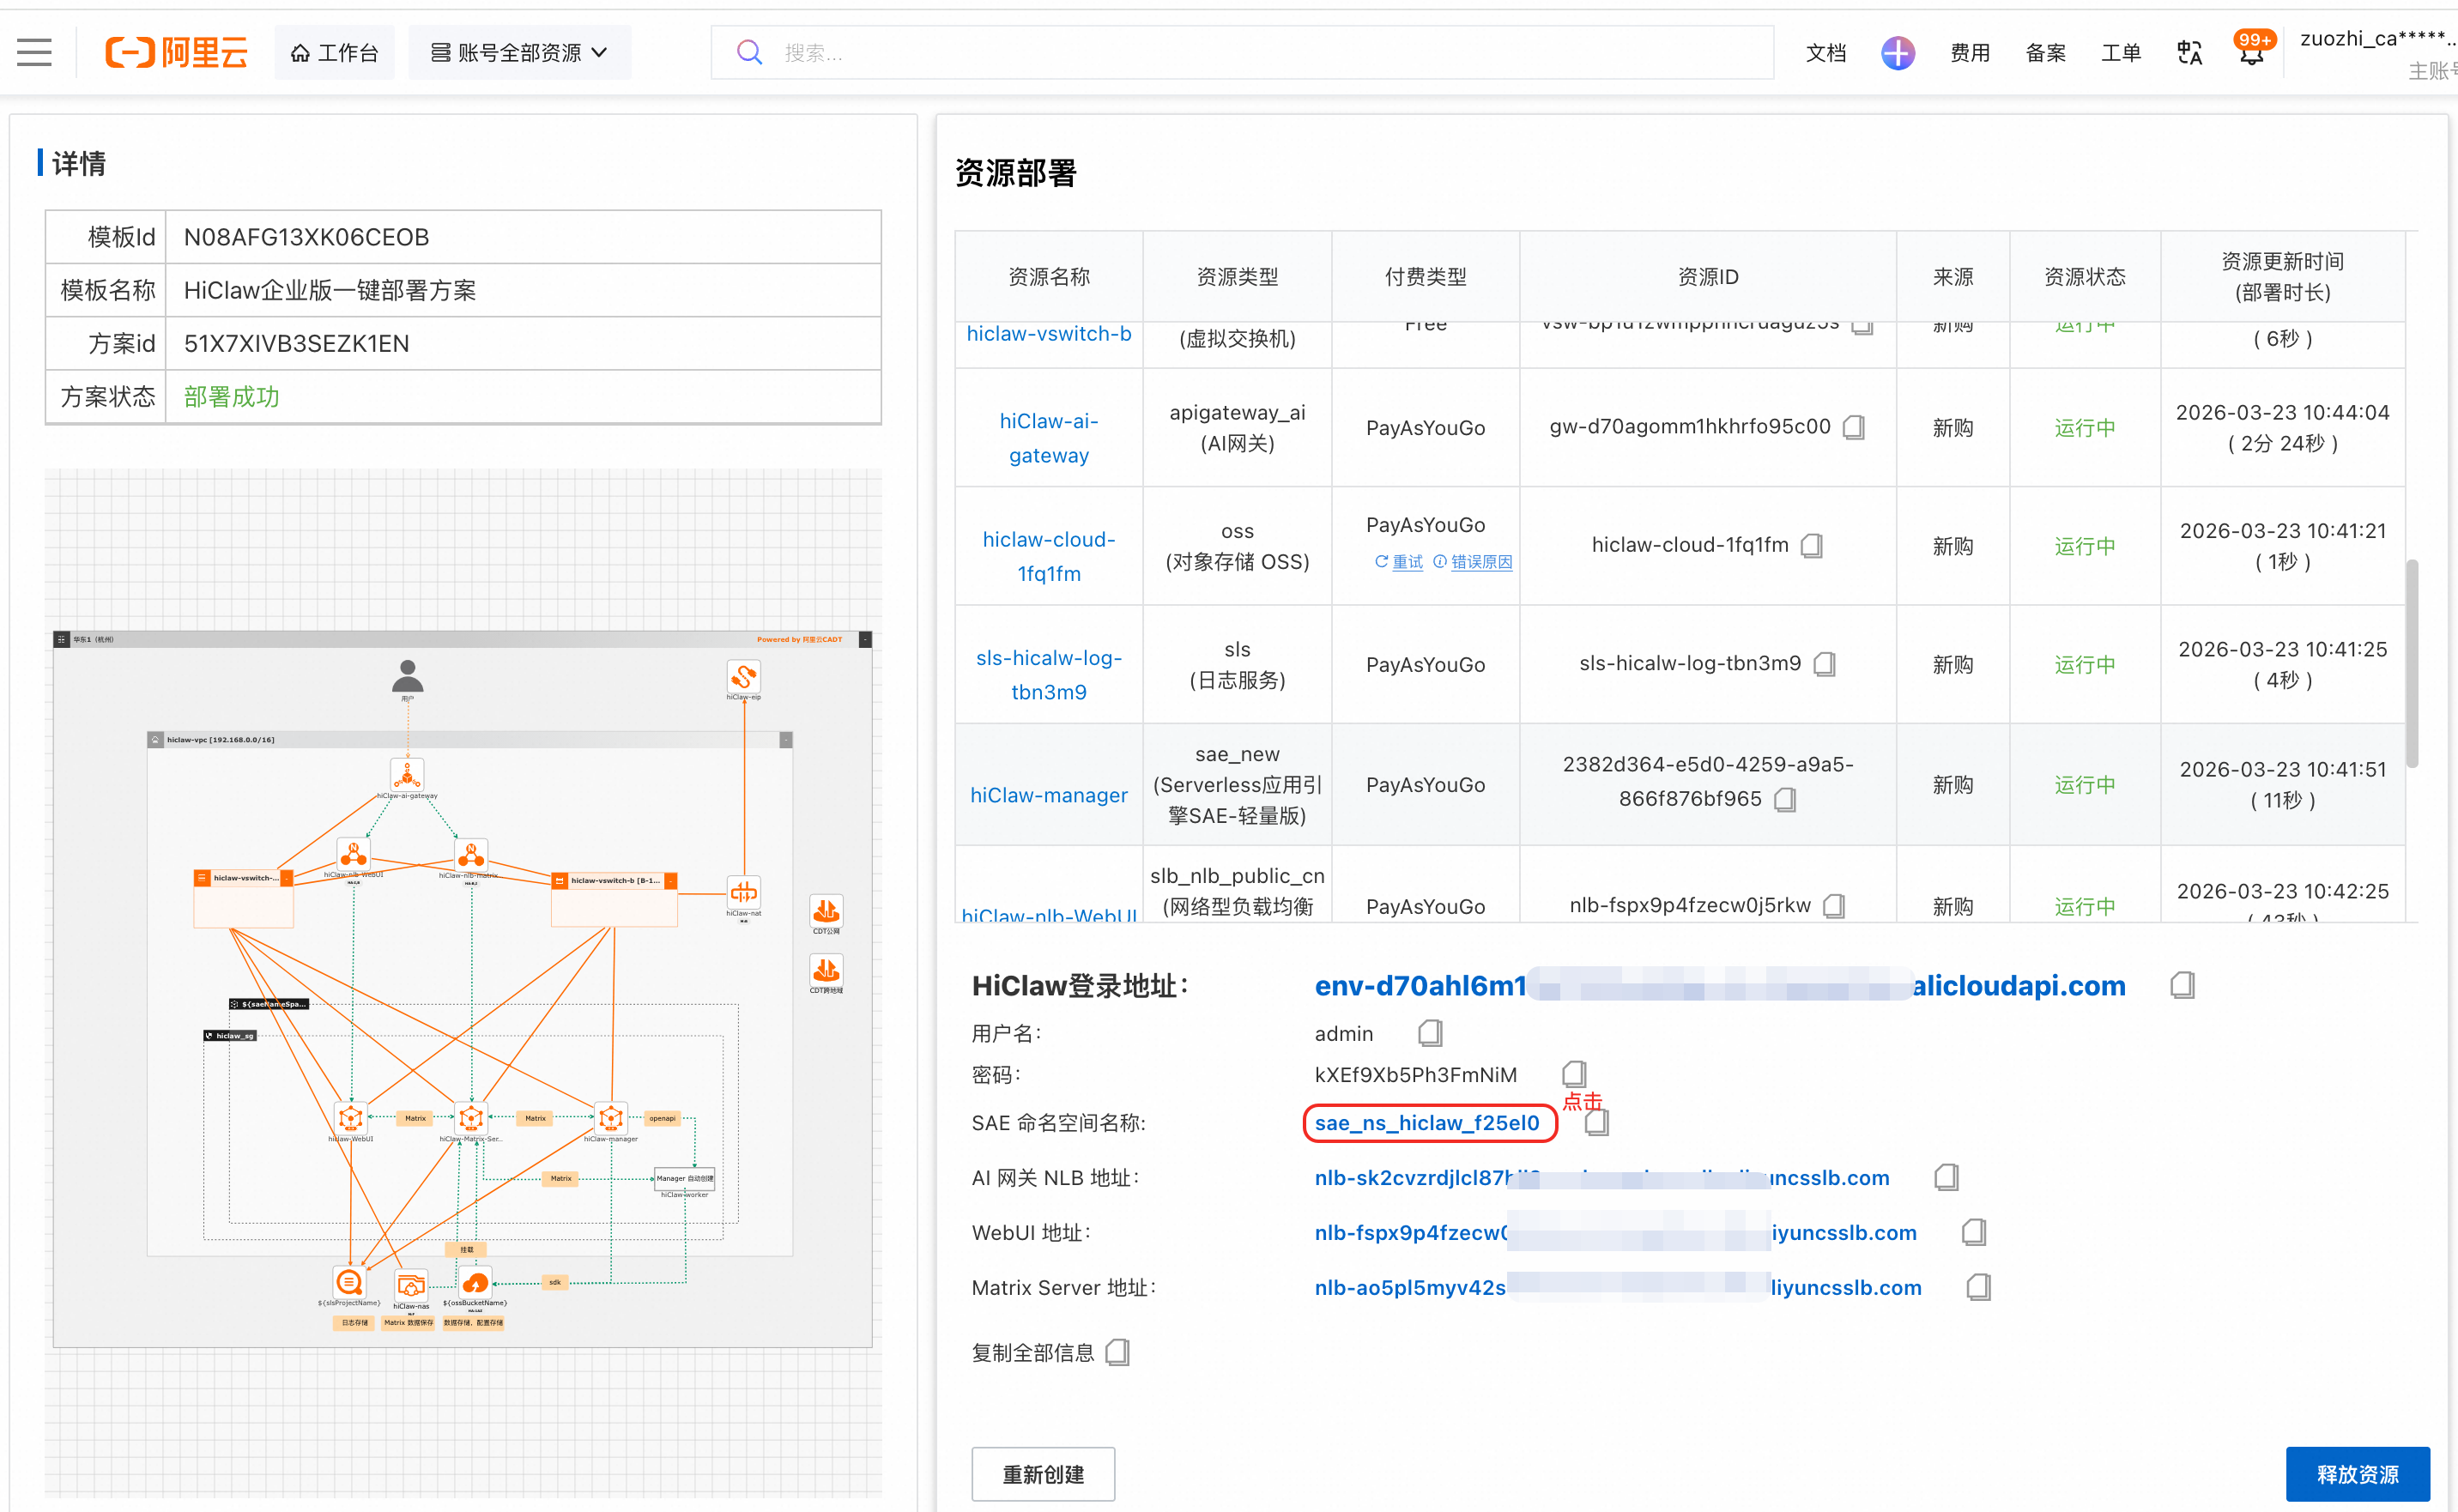Screen dimensions: 2458x1512
Task: Select the hiClaw-ai-gateway node in the diagram
Action: (407, 774)
